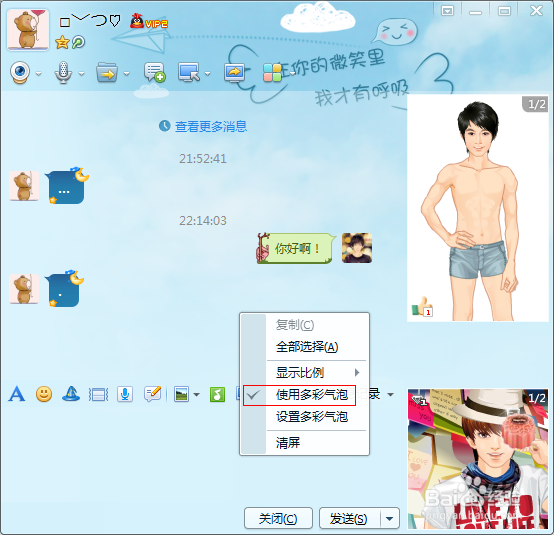Click the upper QQ show avatar figure
The height and width of the screenshot is (535, 554).
point(478,208)
